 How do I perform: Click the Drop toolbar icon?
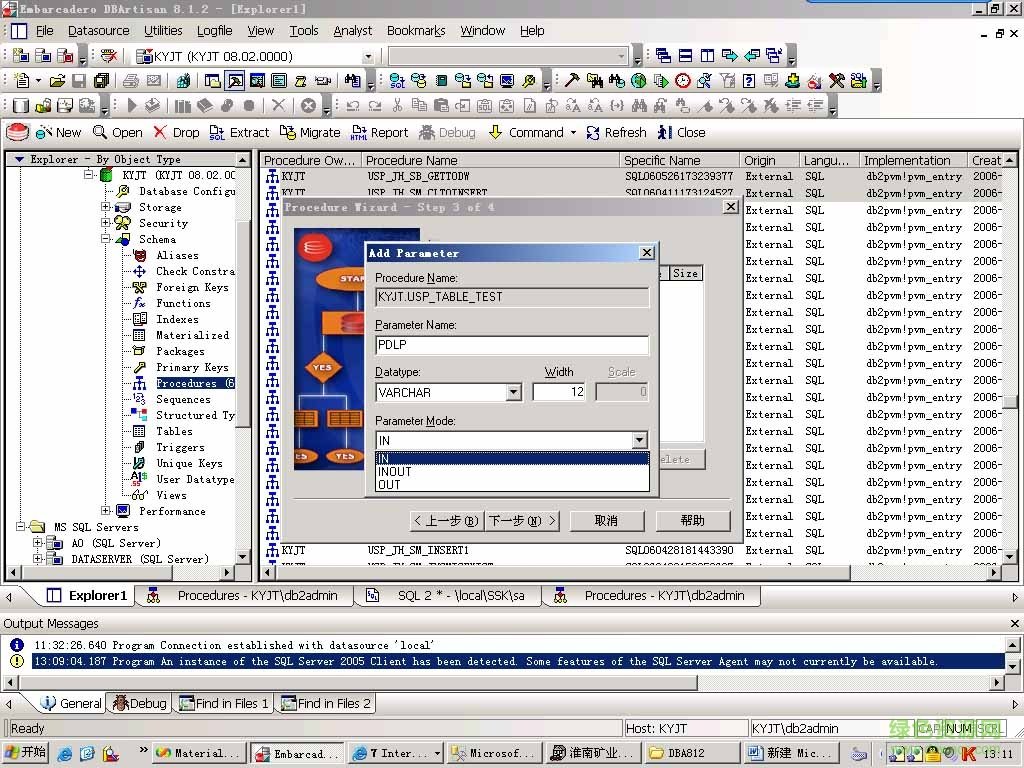pyautogui.click(x=160, y=132)
